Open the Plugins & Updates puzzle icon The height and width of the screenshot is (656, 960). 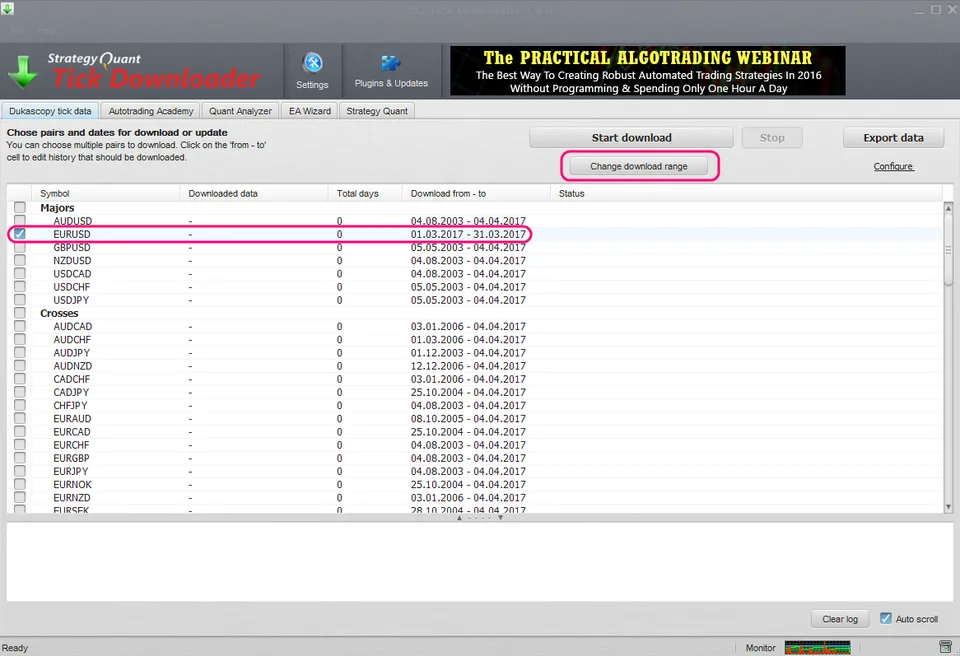point(391,63)
